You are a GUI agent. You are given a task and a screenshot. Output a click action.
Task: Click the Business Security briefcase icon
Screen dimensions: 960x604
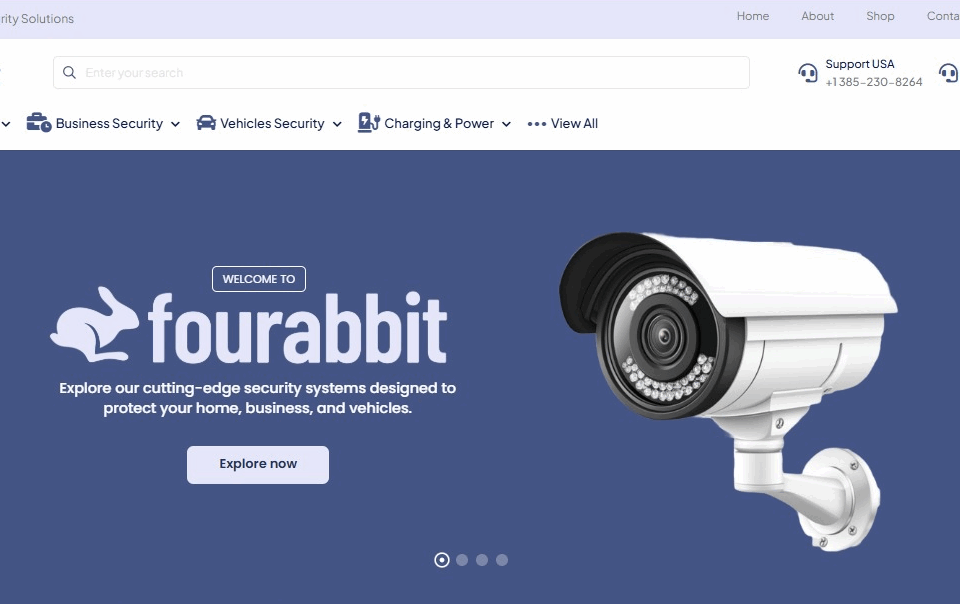39,122
